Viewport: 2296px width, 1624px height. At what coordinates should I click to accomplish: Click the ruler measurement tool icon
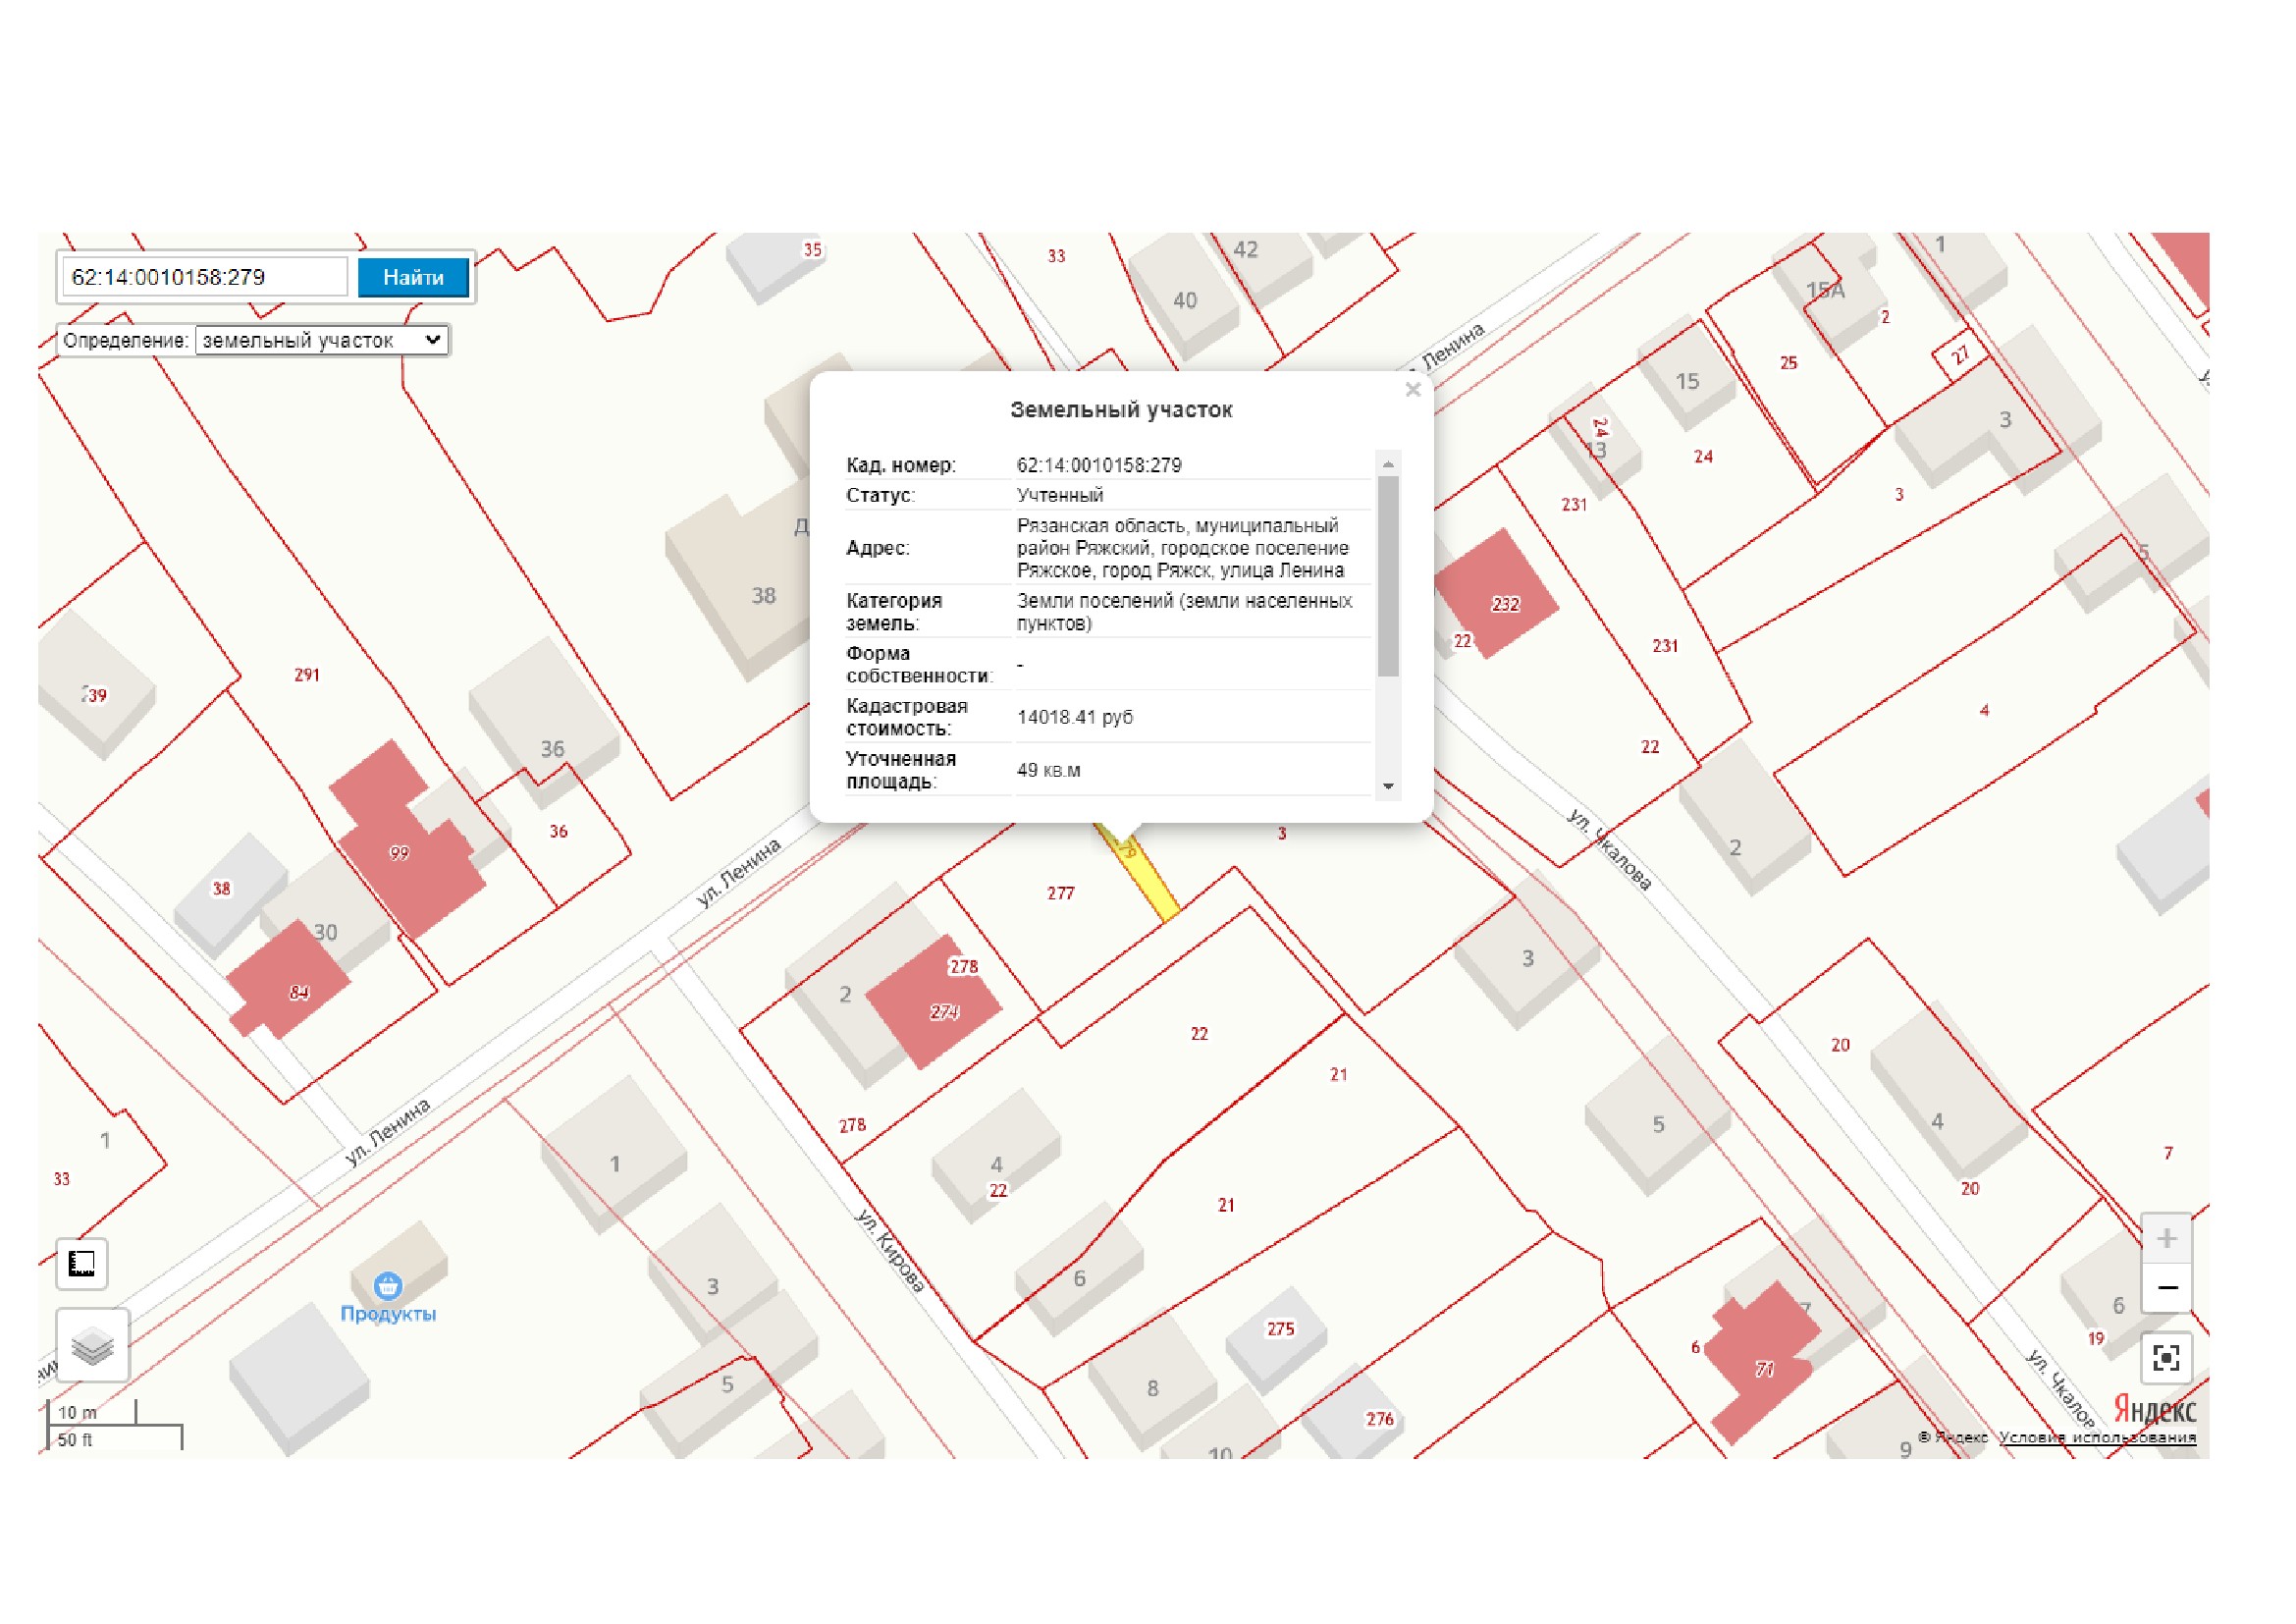(x=81, y=1264)
